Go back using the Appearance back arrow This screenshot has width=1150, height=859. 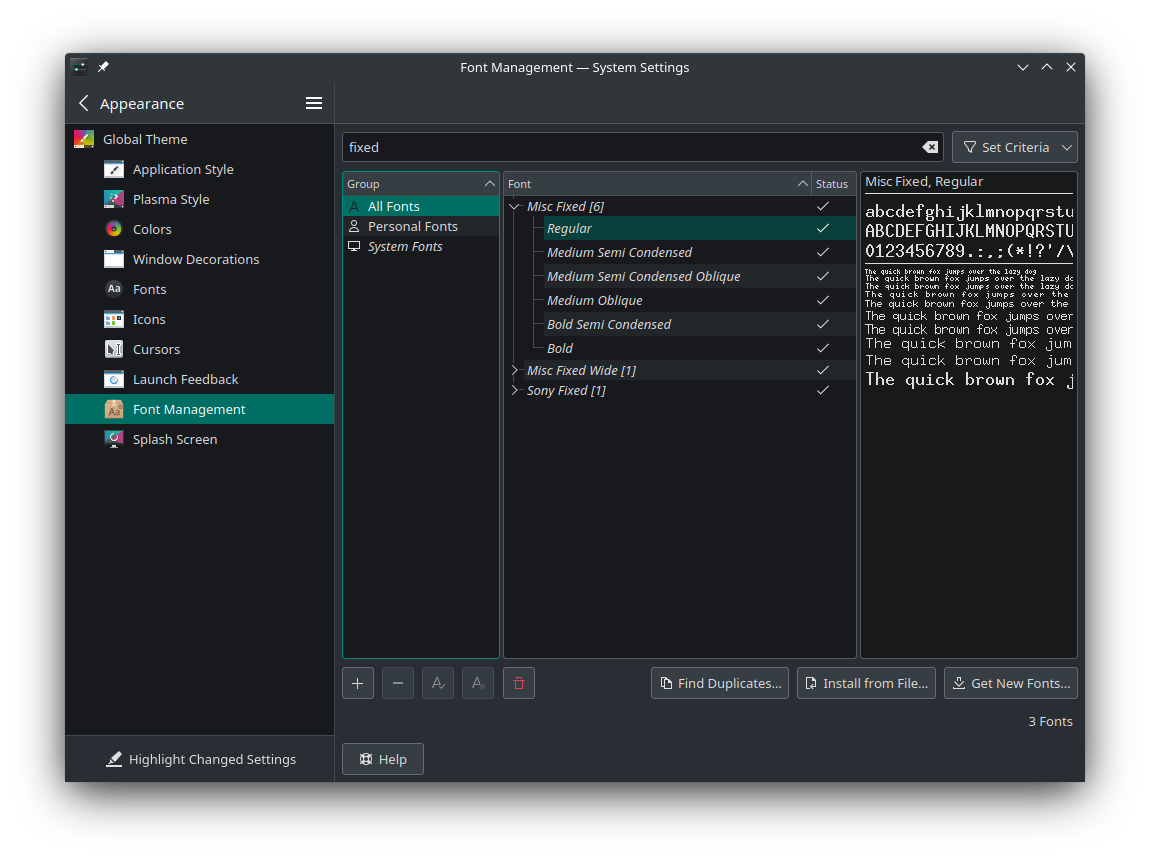pos(84,103)
